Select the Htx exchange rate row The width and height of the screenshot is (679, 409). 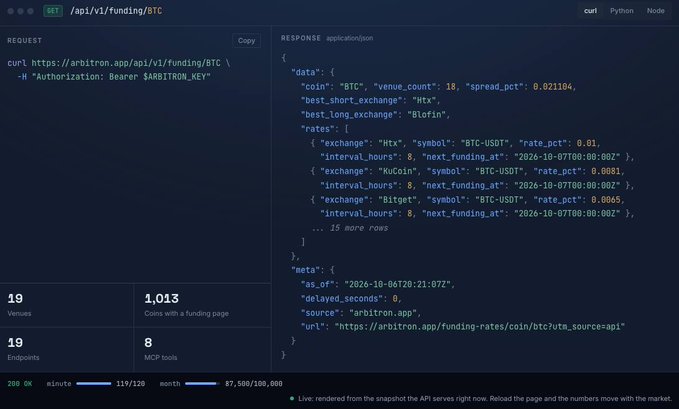(472, 150)
